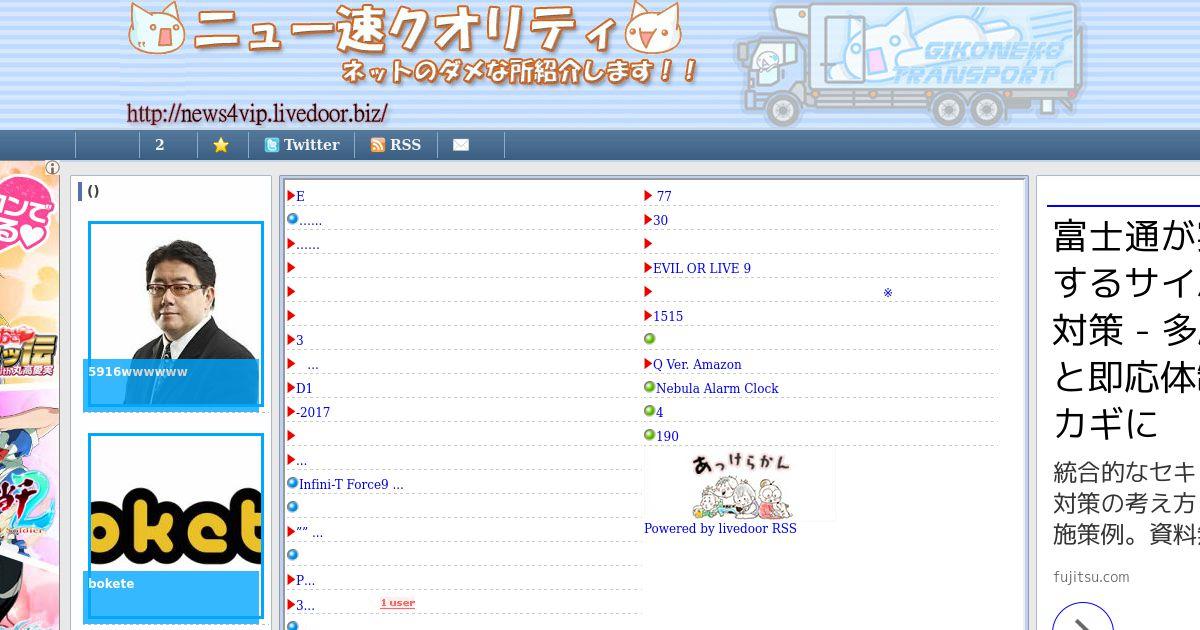Screen dimensions: 1200x630
Task: Select the '2' navigation bar item
Action: coord(160,145)
